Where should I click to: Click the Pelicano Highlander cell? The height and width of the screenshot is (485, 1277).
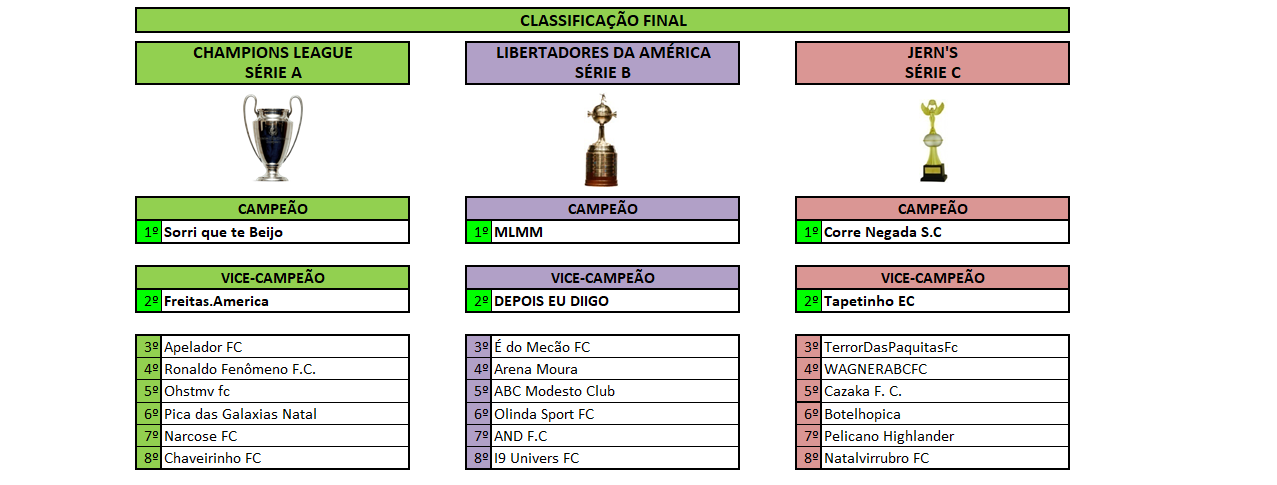click(945, 436)
